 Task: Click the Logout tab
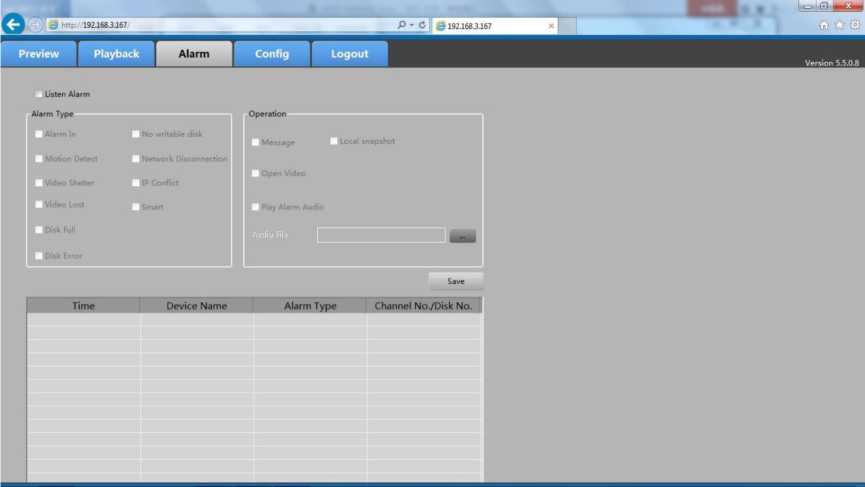pyautogui.click(x=349, y=54)
